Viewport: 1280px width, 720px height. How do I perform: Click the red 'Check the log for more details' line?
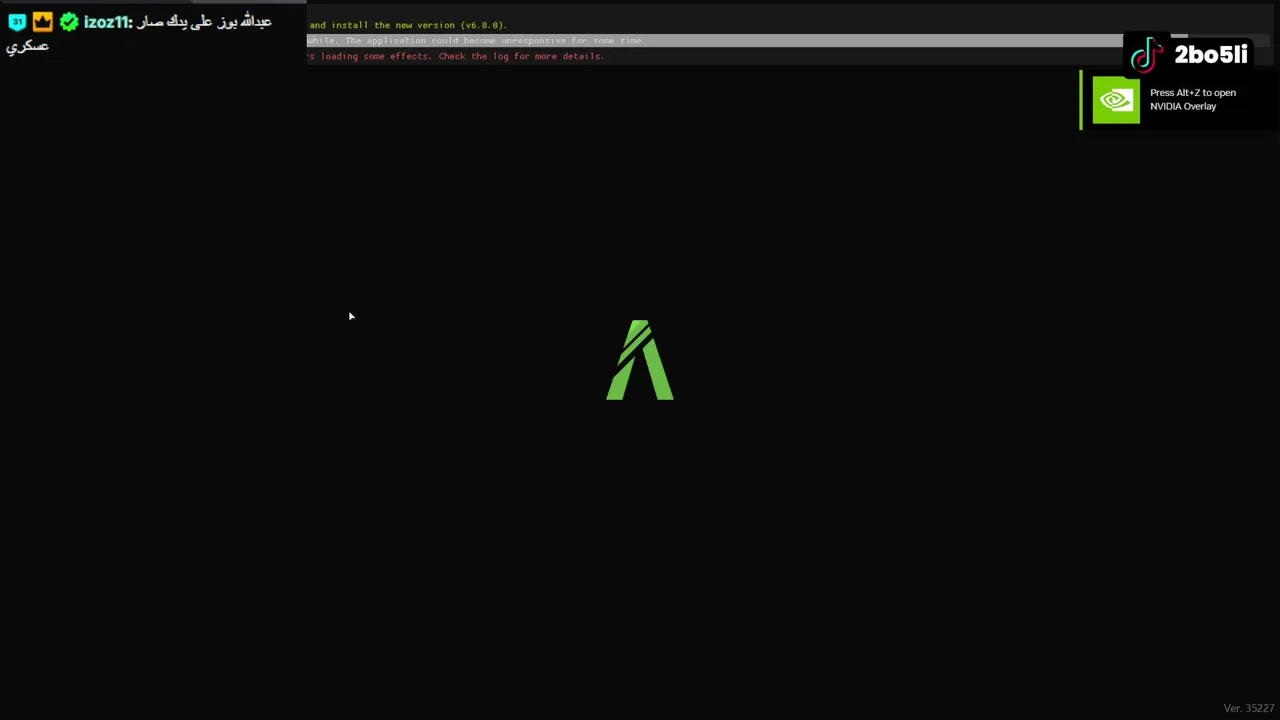pos(455,56)
